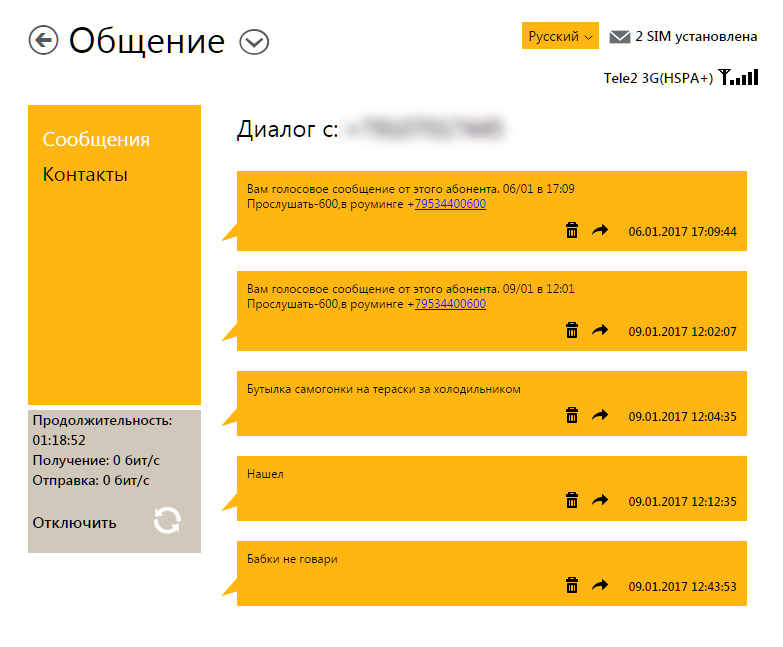Delete the message dated 06.01.2017 17:09:44
This screenshot has height=647, width=783.
point(572,231)
